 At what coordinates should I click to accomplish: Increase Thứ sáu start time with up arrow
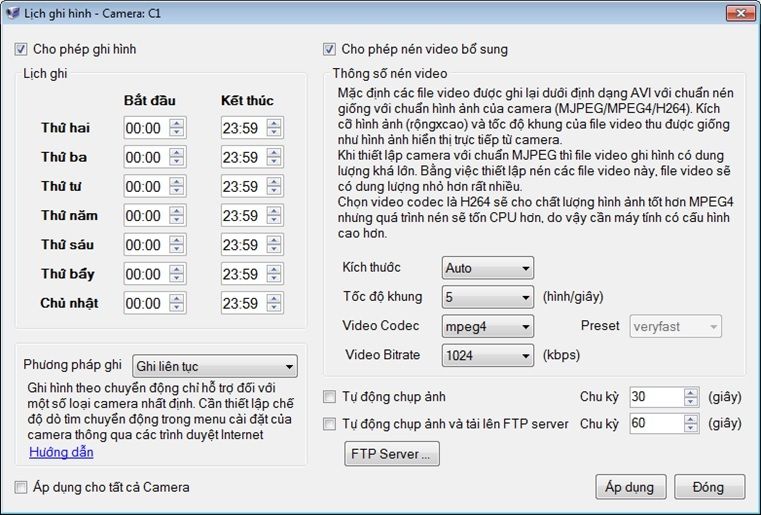[177, 240]
